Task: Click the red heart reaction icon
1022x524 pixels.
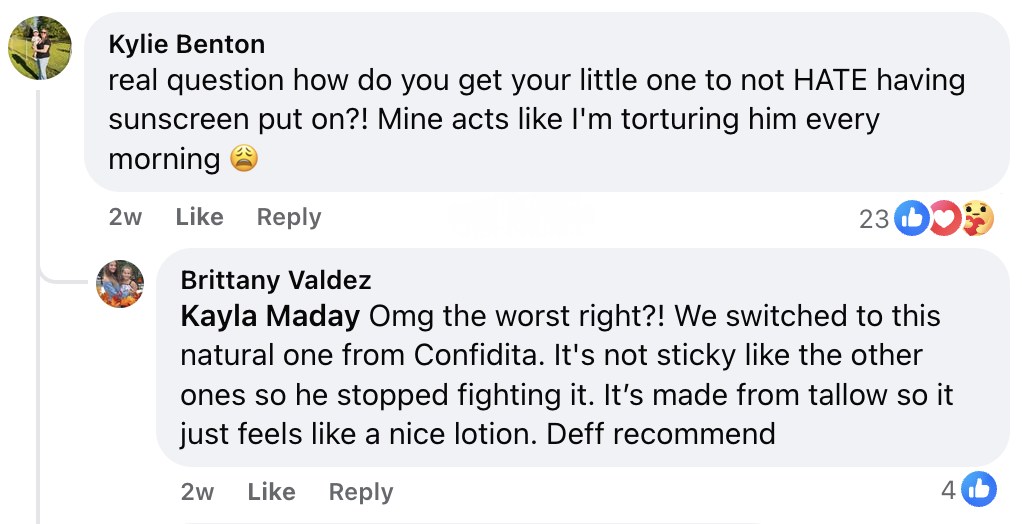Action: point(945,218)
